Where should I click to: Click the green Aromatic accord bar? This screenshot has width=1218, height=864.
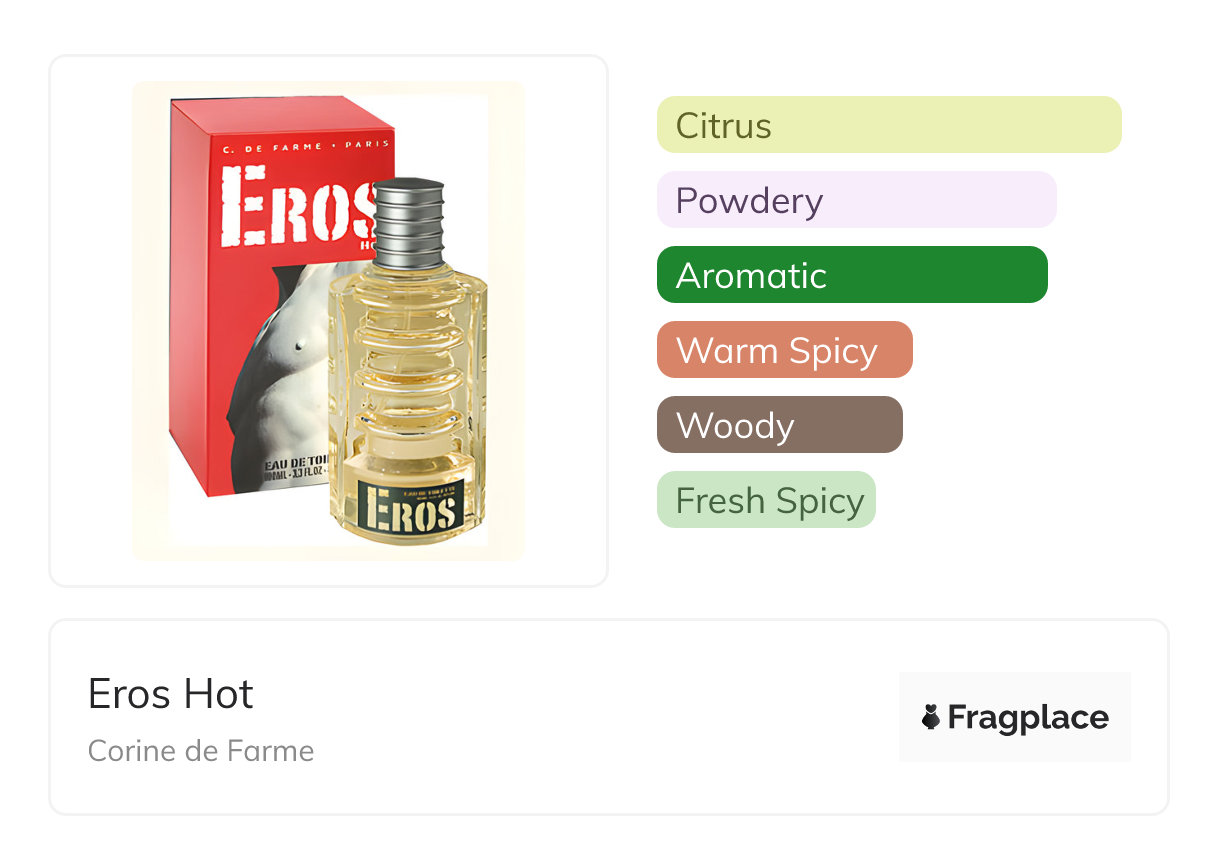(x=851, y=275)
